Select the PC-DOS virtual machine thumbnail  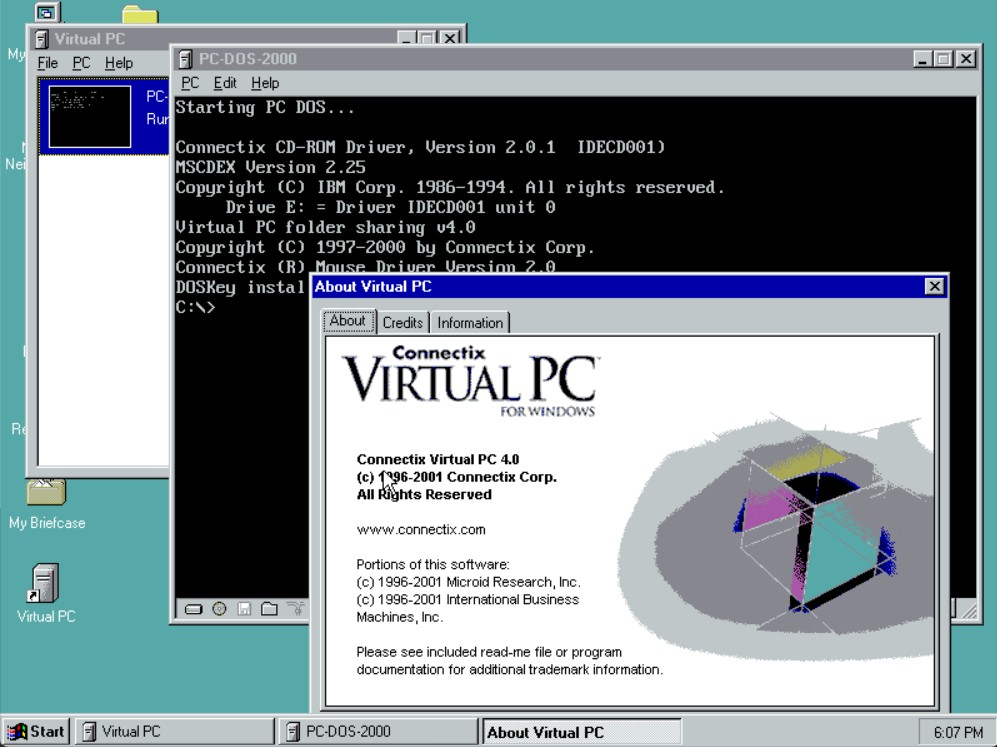pyautogui.click(x=90, y=116)
